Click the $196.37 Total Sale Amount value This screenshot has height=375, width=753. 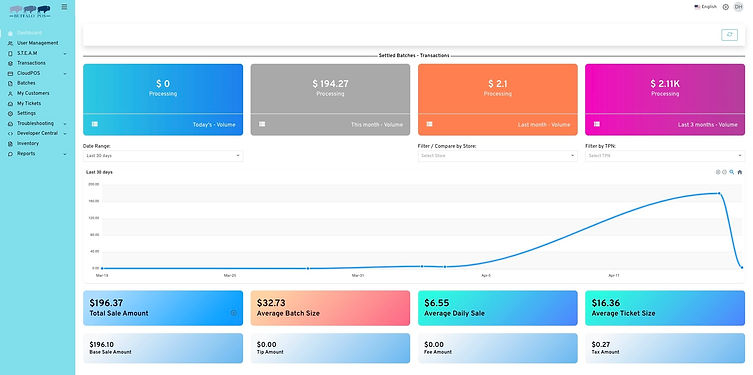coord(106,303)
